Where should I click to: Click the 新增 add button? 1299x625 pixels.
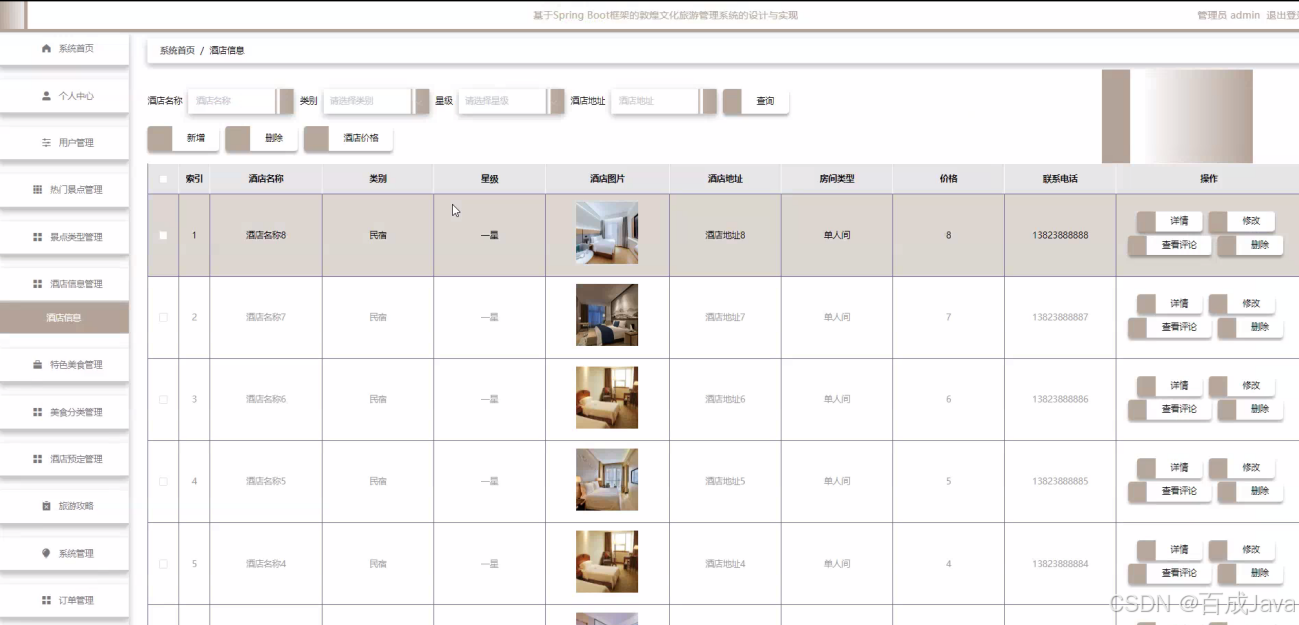click(x=184, y=138)
